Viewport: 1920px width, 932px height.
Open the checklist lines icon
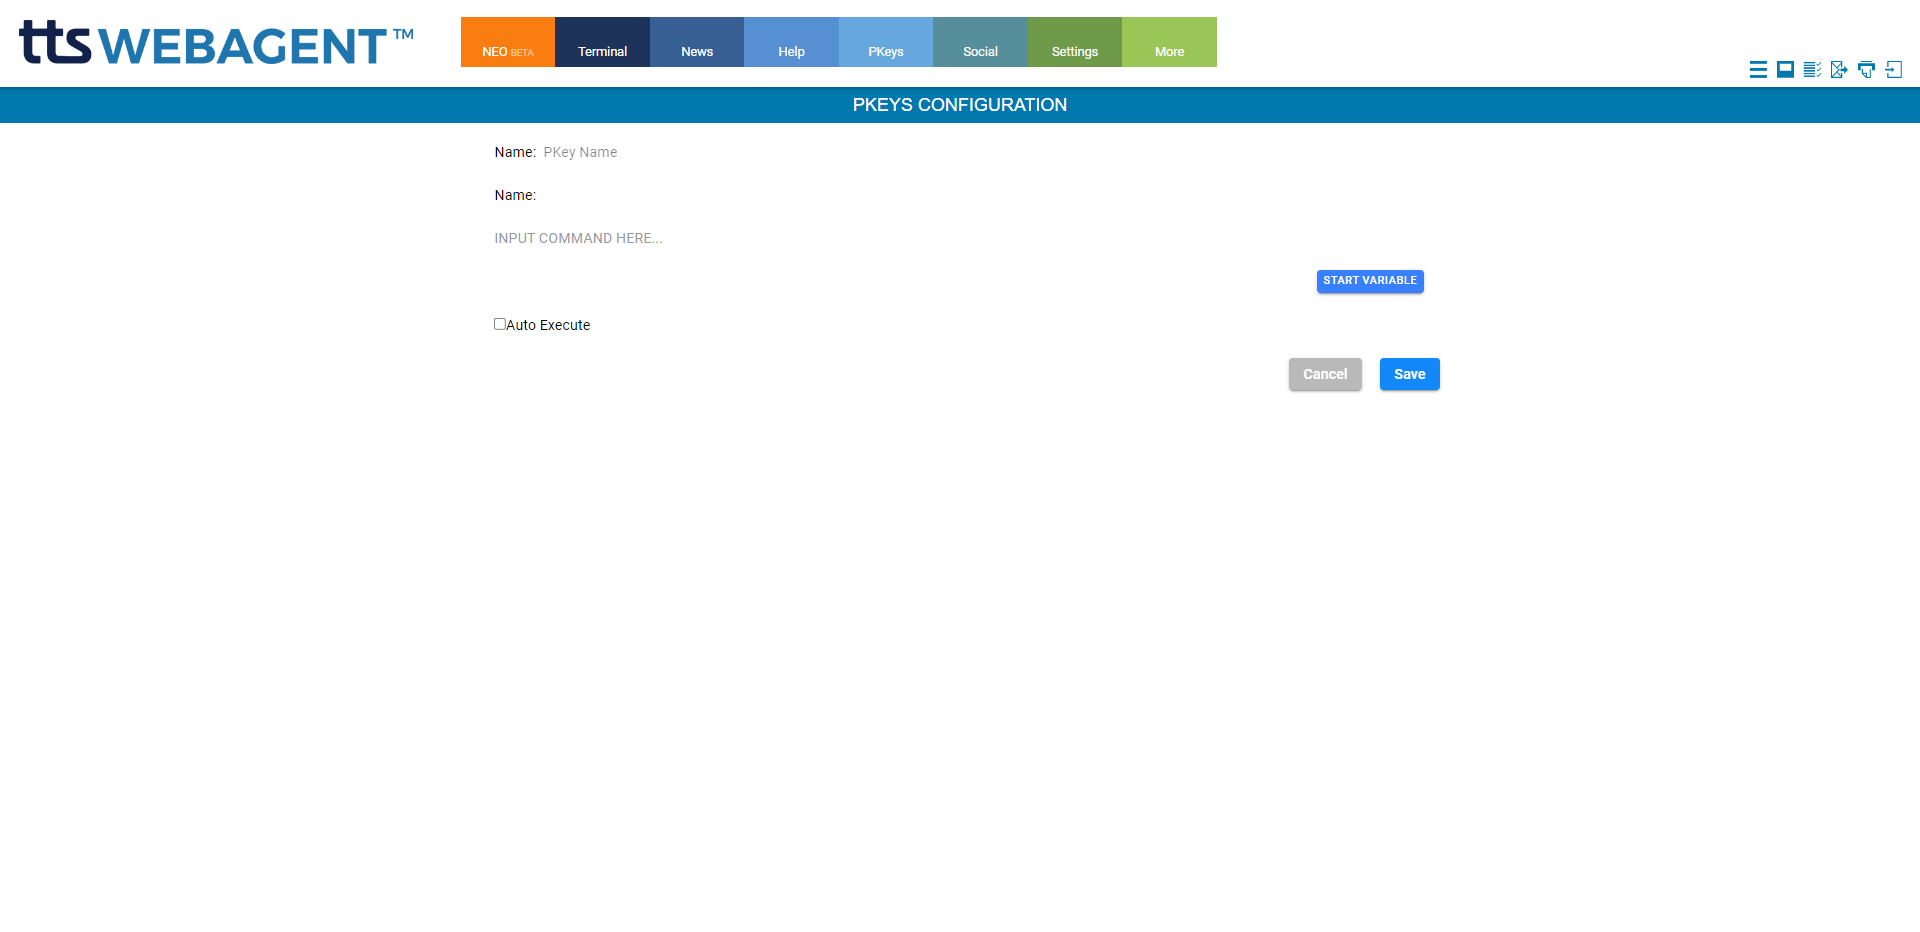1812,69
